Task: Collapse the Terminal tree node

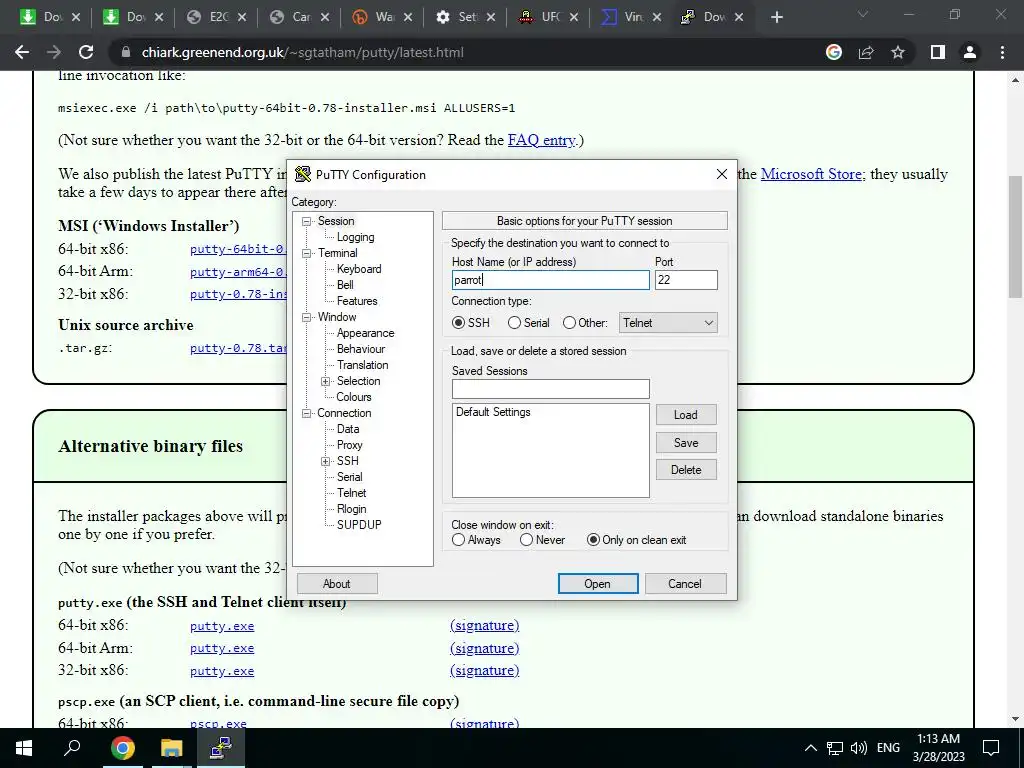Action: coord(306,253)
